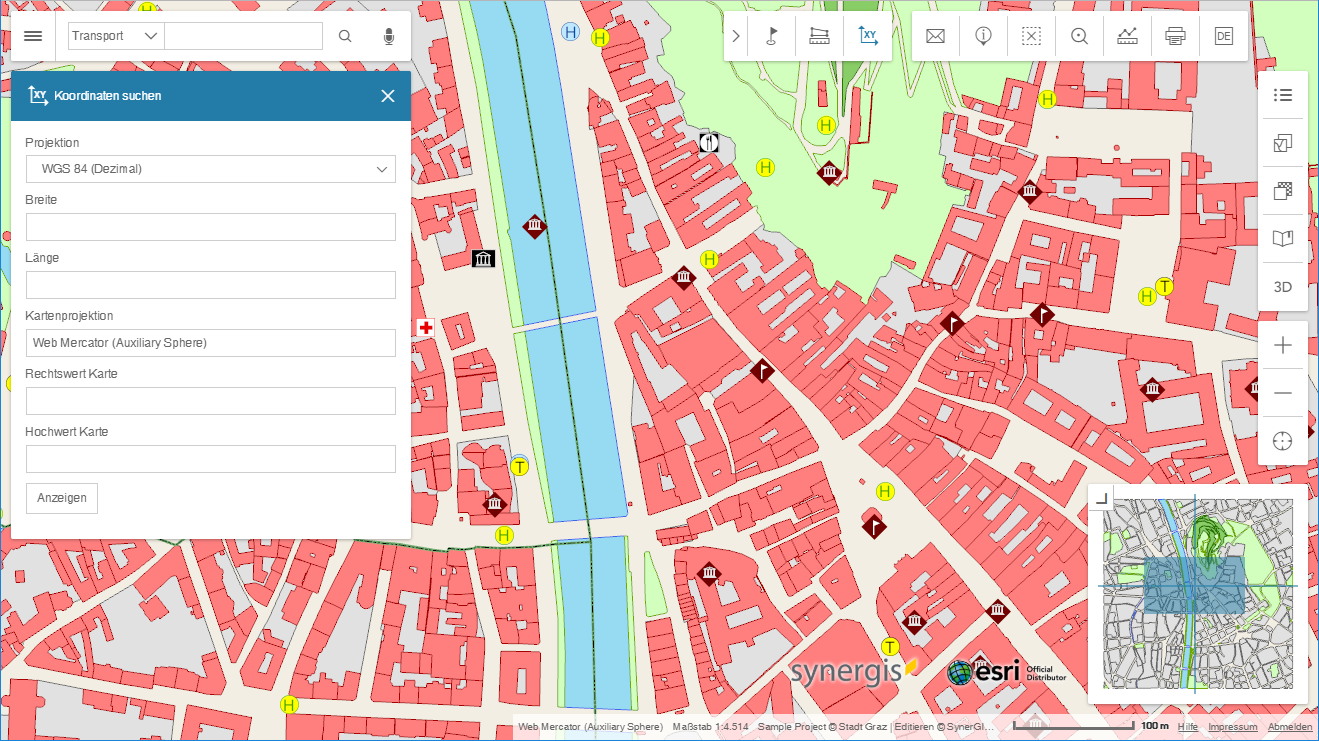Click the microphone voice search icon
The height and width of the screenshot is (741, 1319).
389,36
